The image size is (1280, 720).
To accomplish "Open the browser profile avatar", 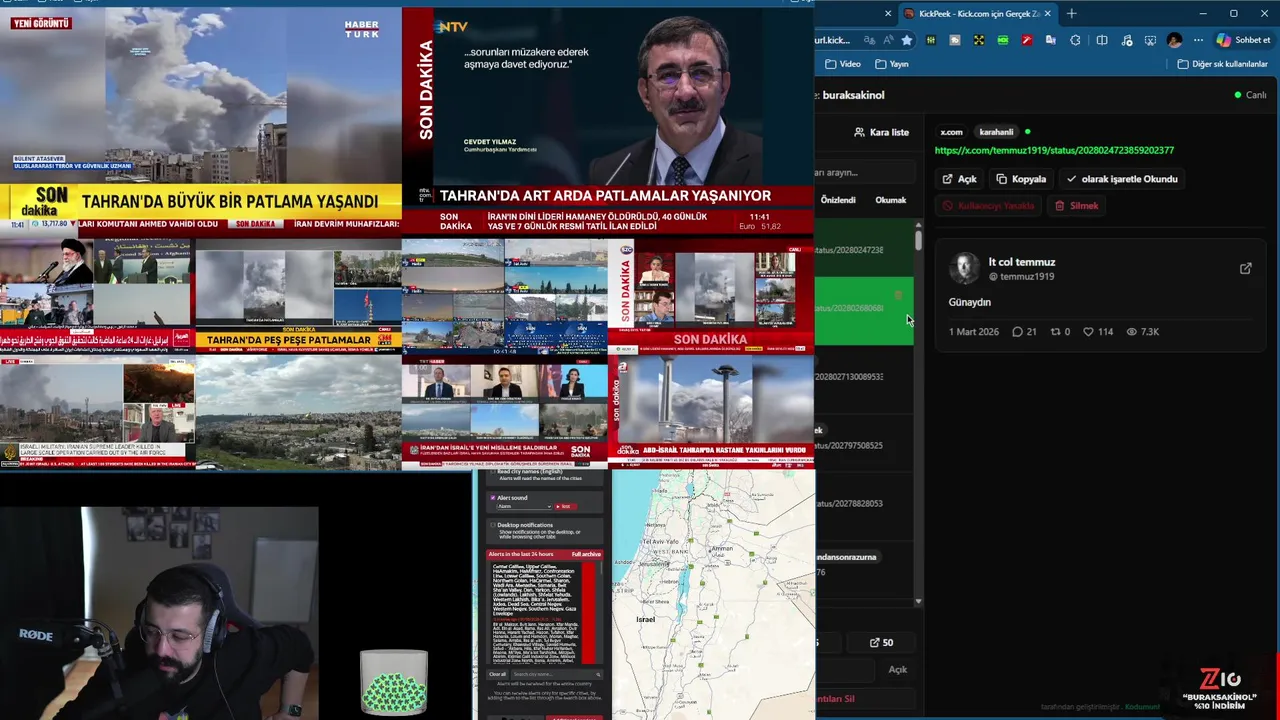I will point(1174,40).
